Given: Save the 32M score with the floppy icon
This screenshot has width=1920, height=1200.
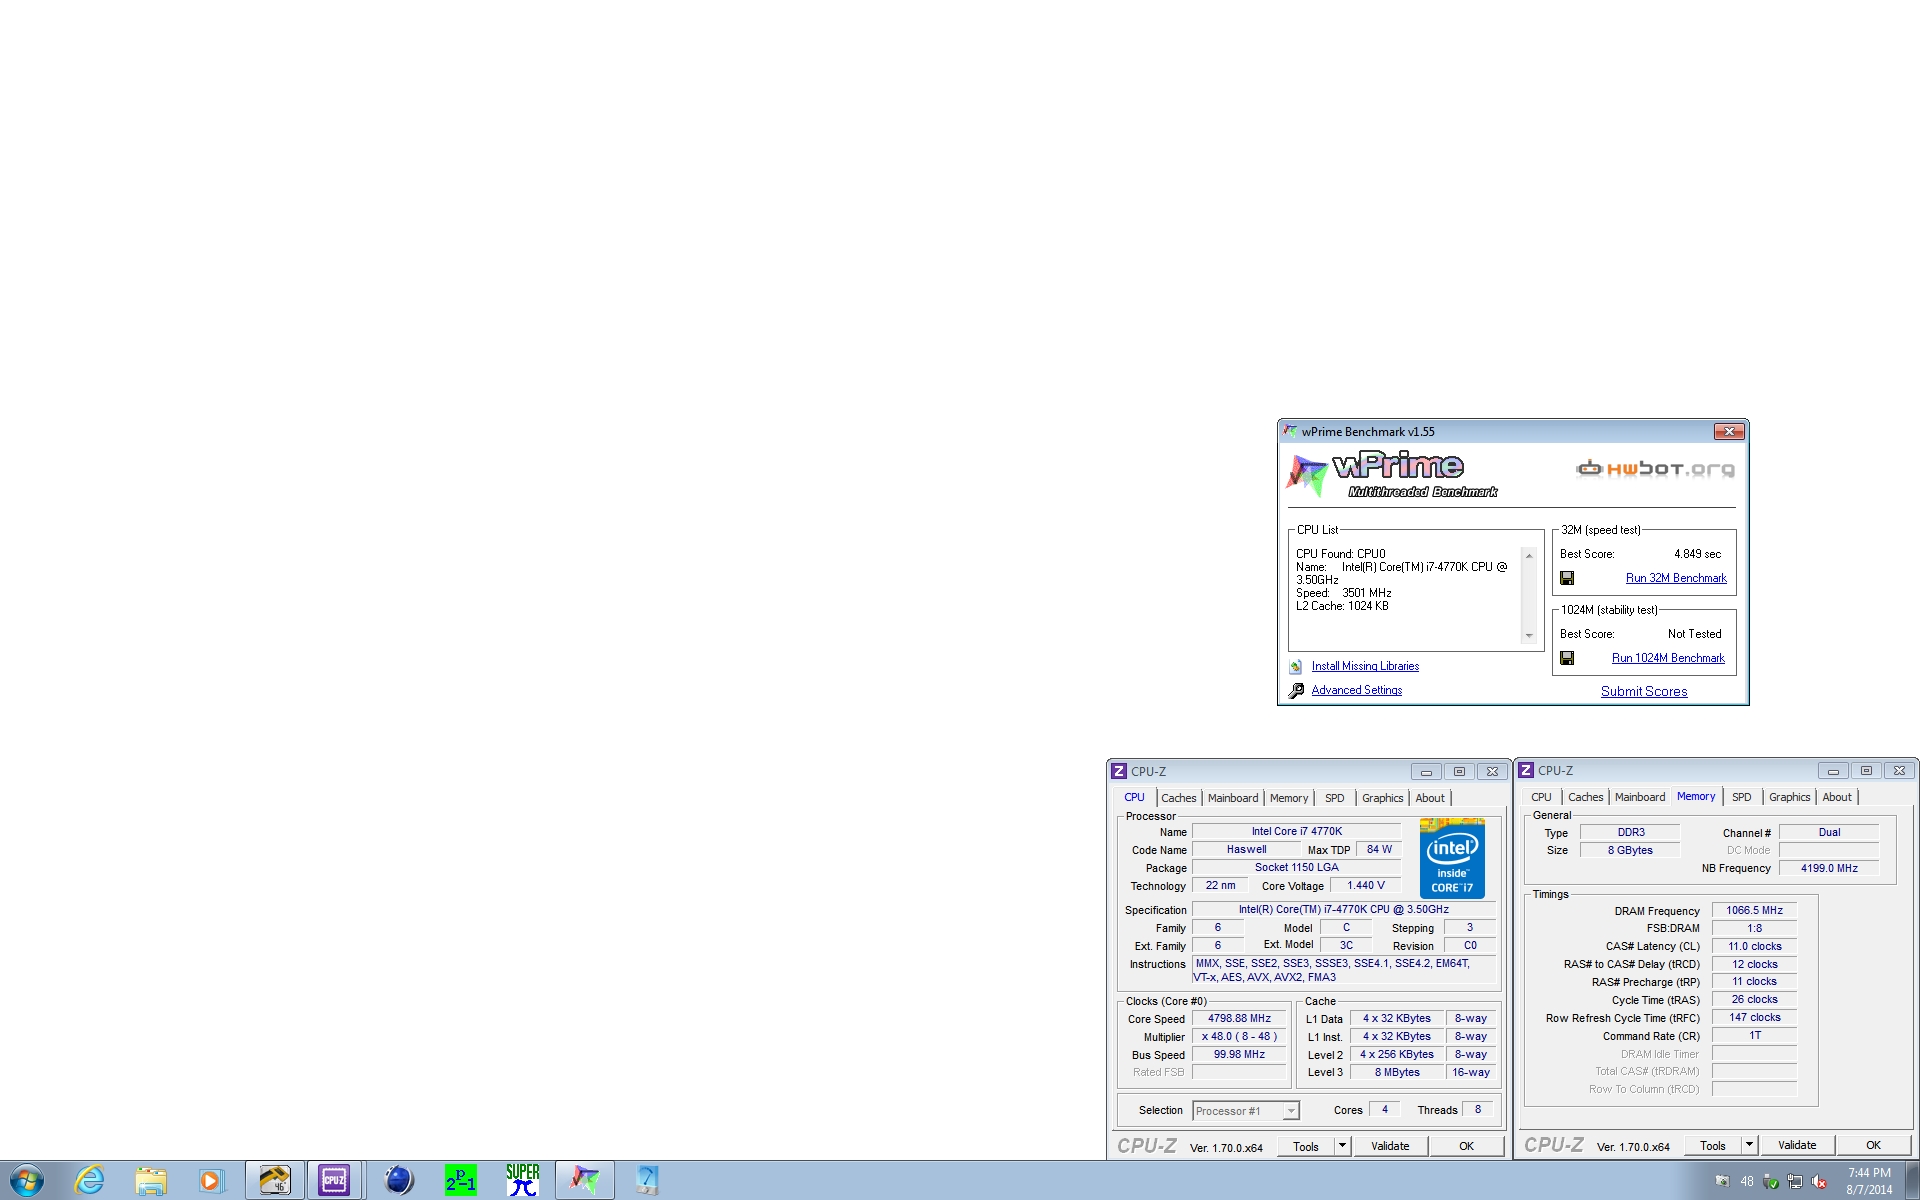Looking at the screenshot, I should coord(1567,578).
